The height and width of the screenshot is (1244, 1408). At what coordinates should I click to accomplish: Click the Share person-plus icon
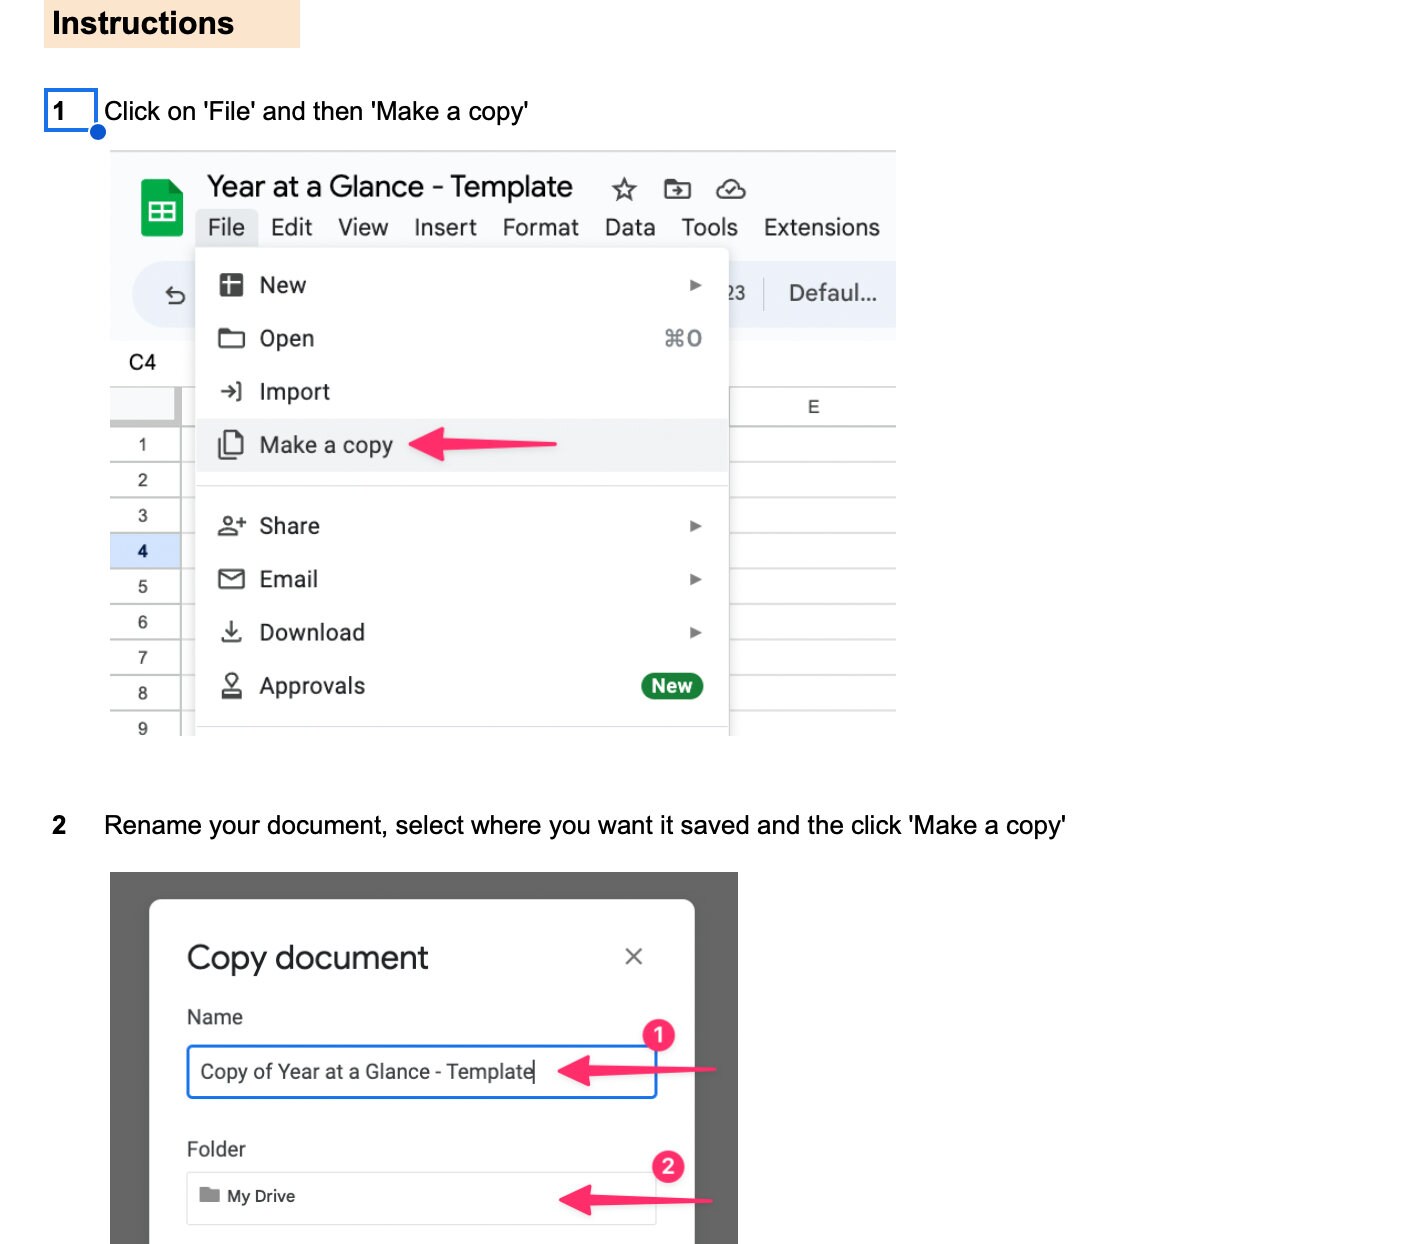pyautogui.click(x=231, y=525)
